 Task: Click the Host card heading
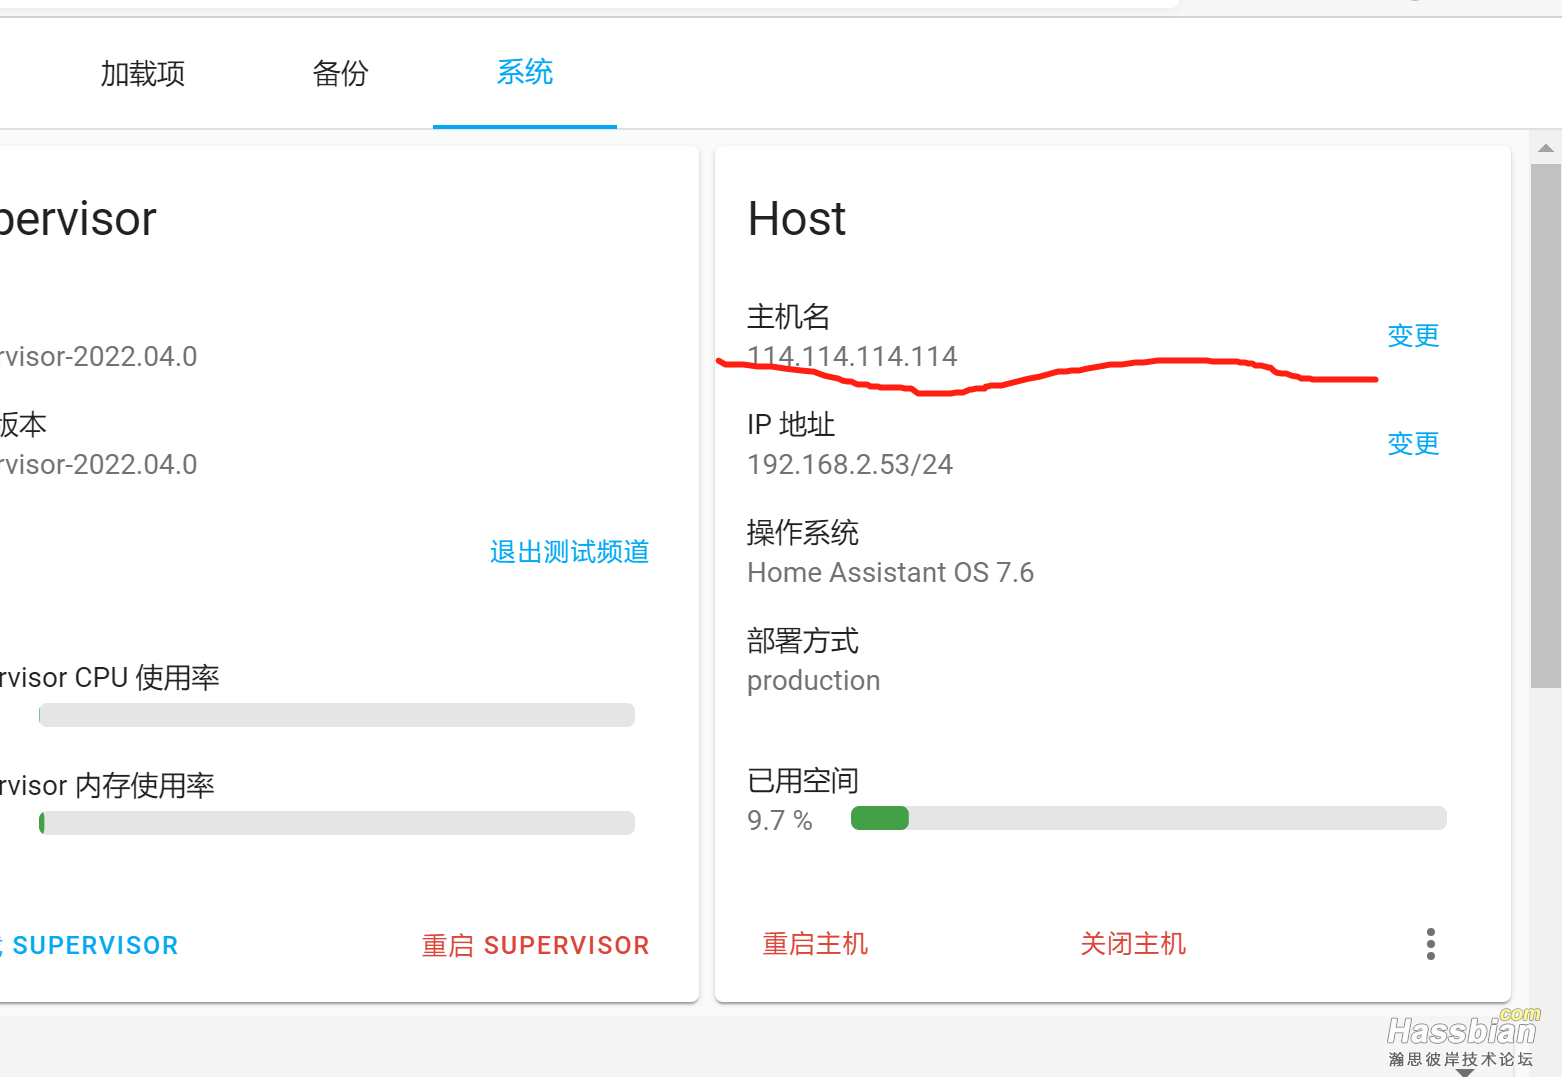click(797, 219)
